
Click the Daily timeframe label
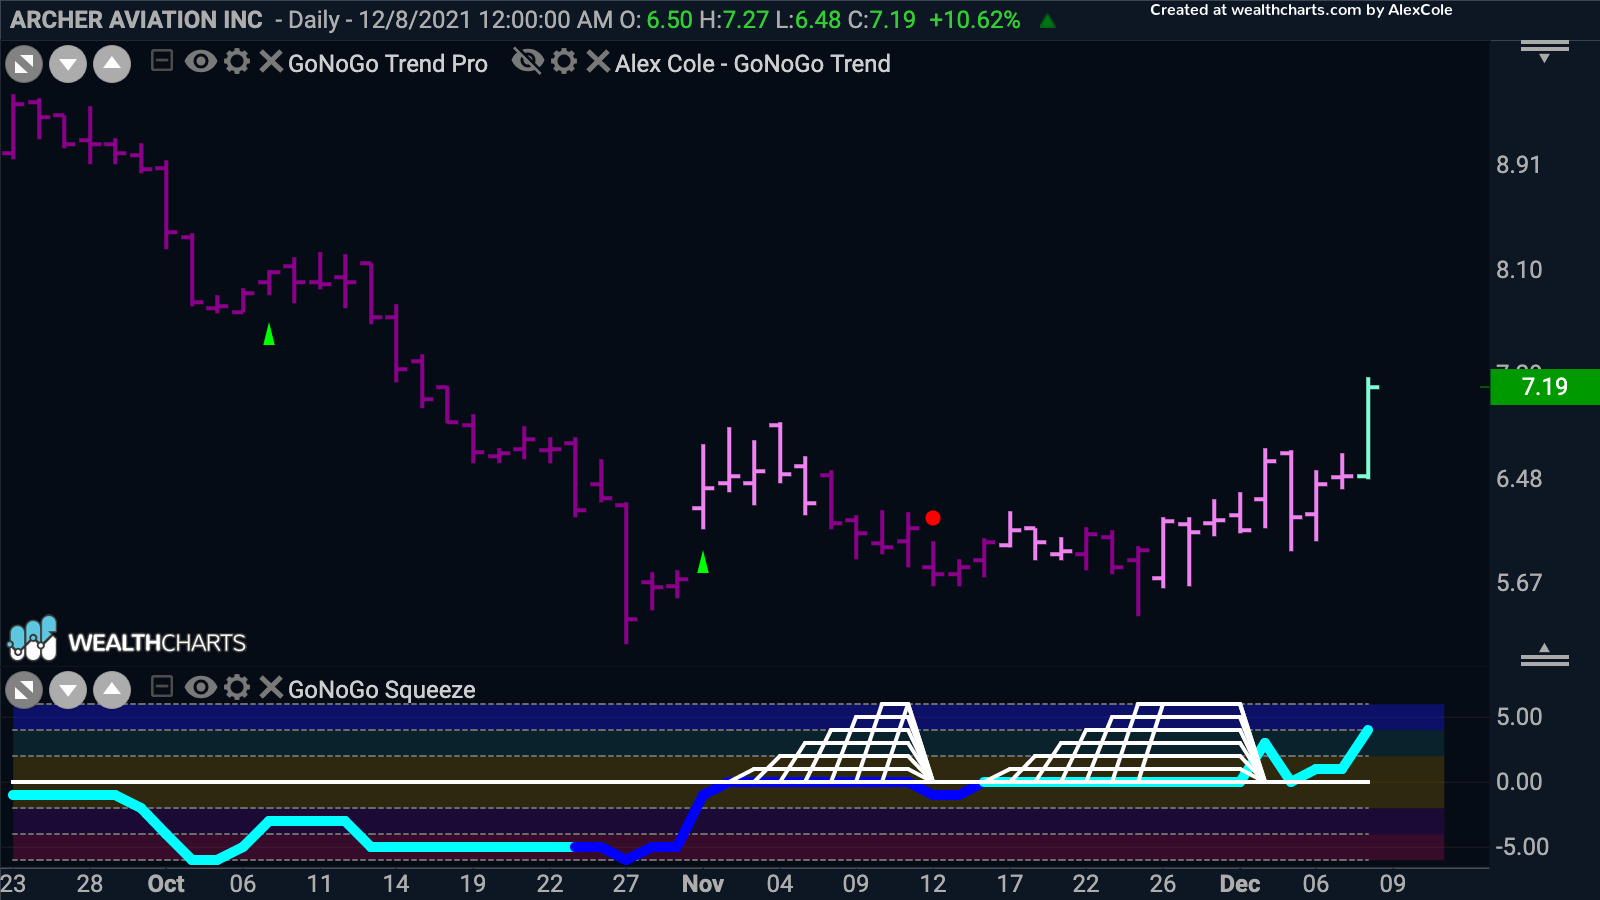pos(314,20)
